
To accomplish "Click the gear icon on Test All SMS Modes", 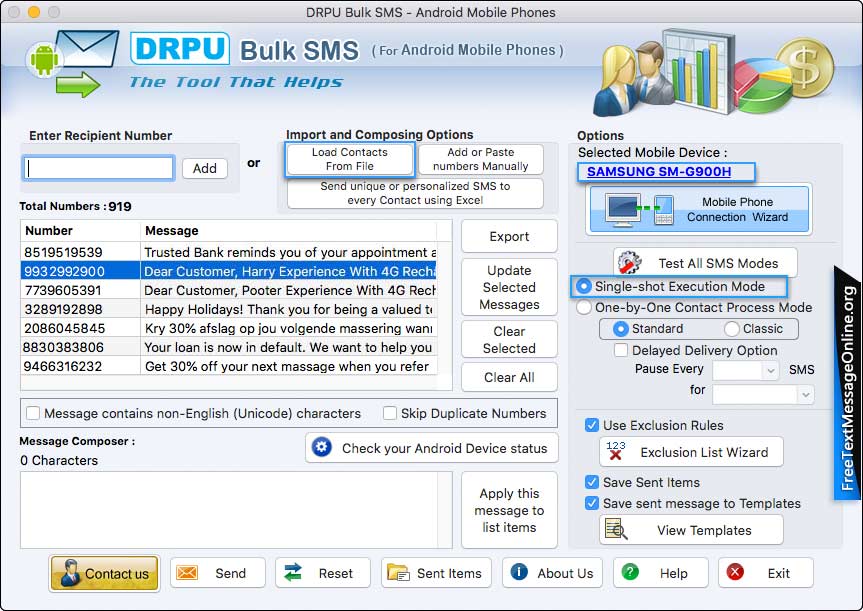I will pos(630,263).
